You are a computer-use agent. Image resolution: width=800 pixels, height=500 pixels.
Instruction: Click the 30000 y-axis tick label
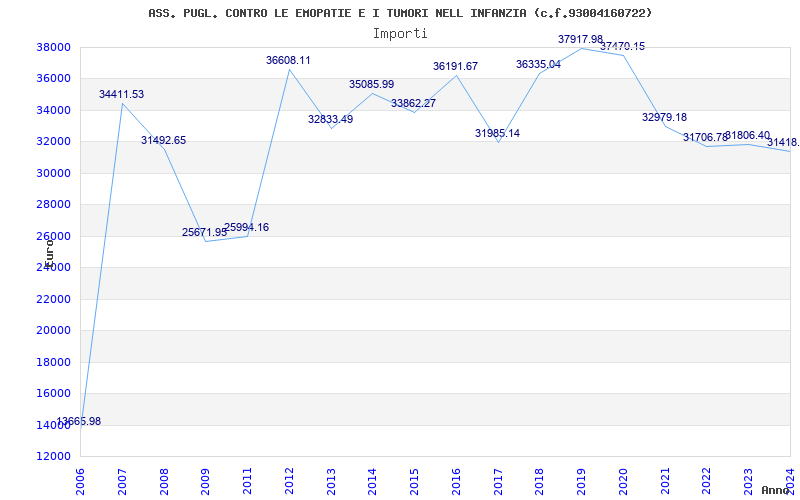53,173
